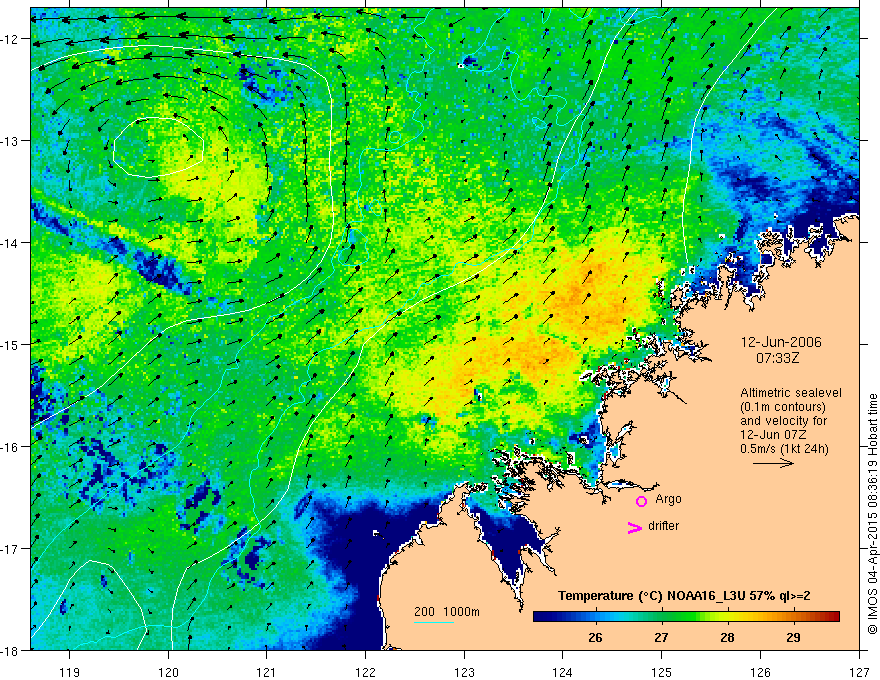Click the '12-Jun-2006' date label
The width and height of the screenshot is (880, 680).
[781, 342]
